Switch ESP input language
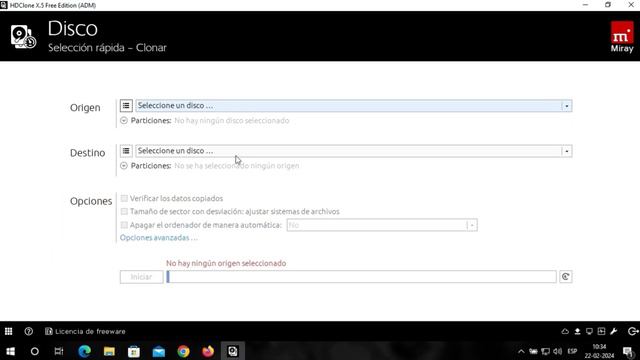The image size is (640, 360). (x=572, y=351)
